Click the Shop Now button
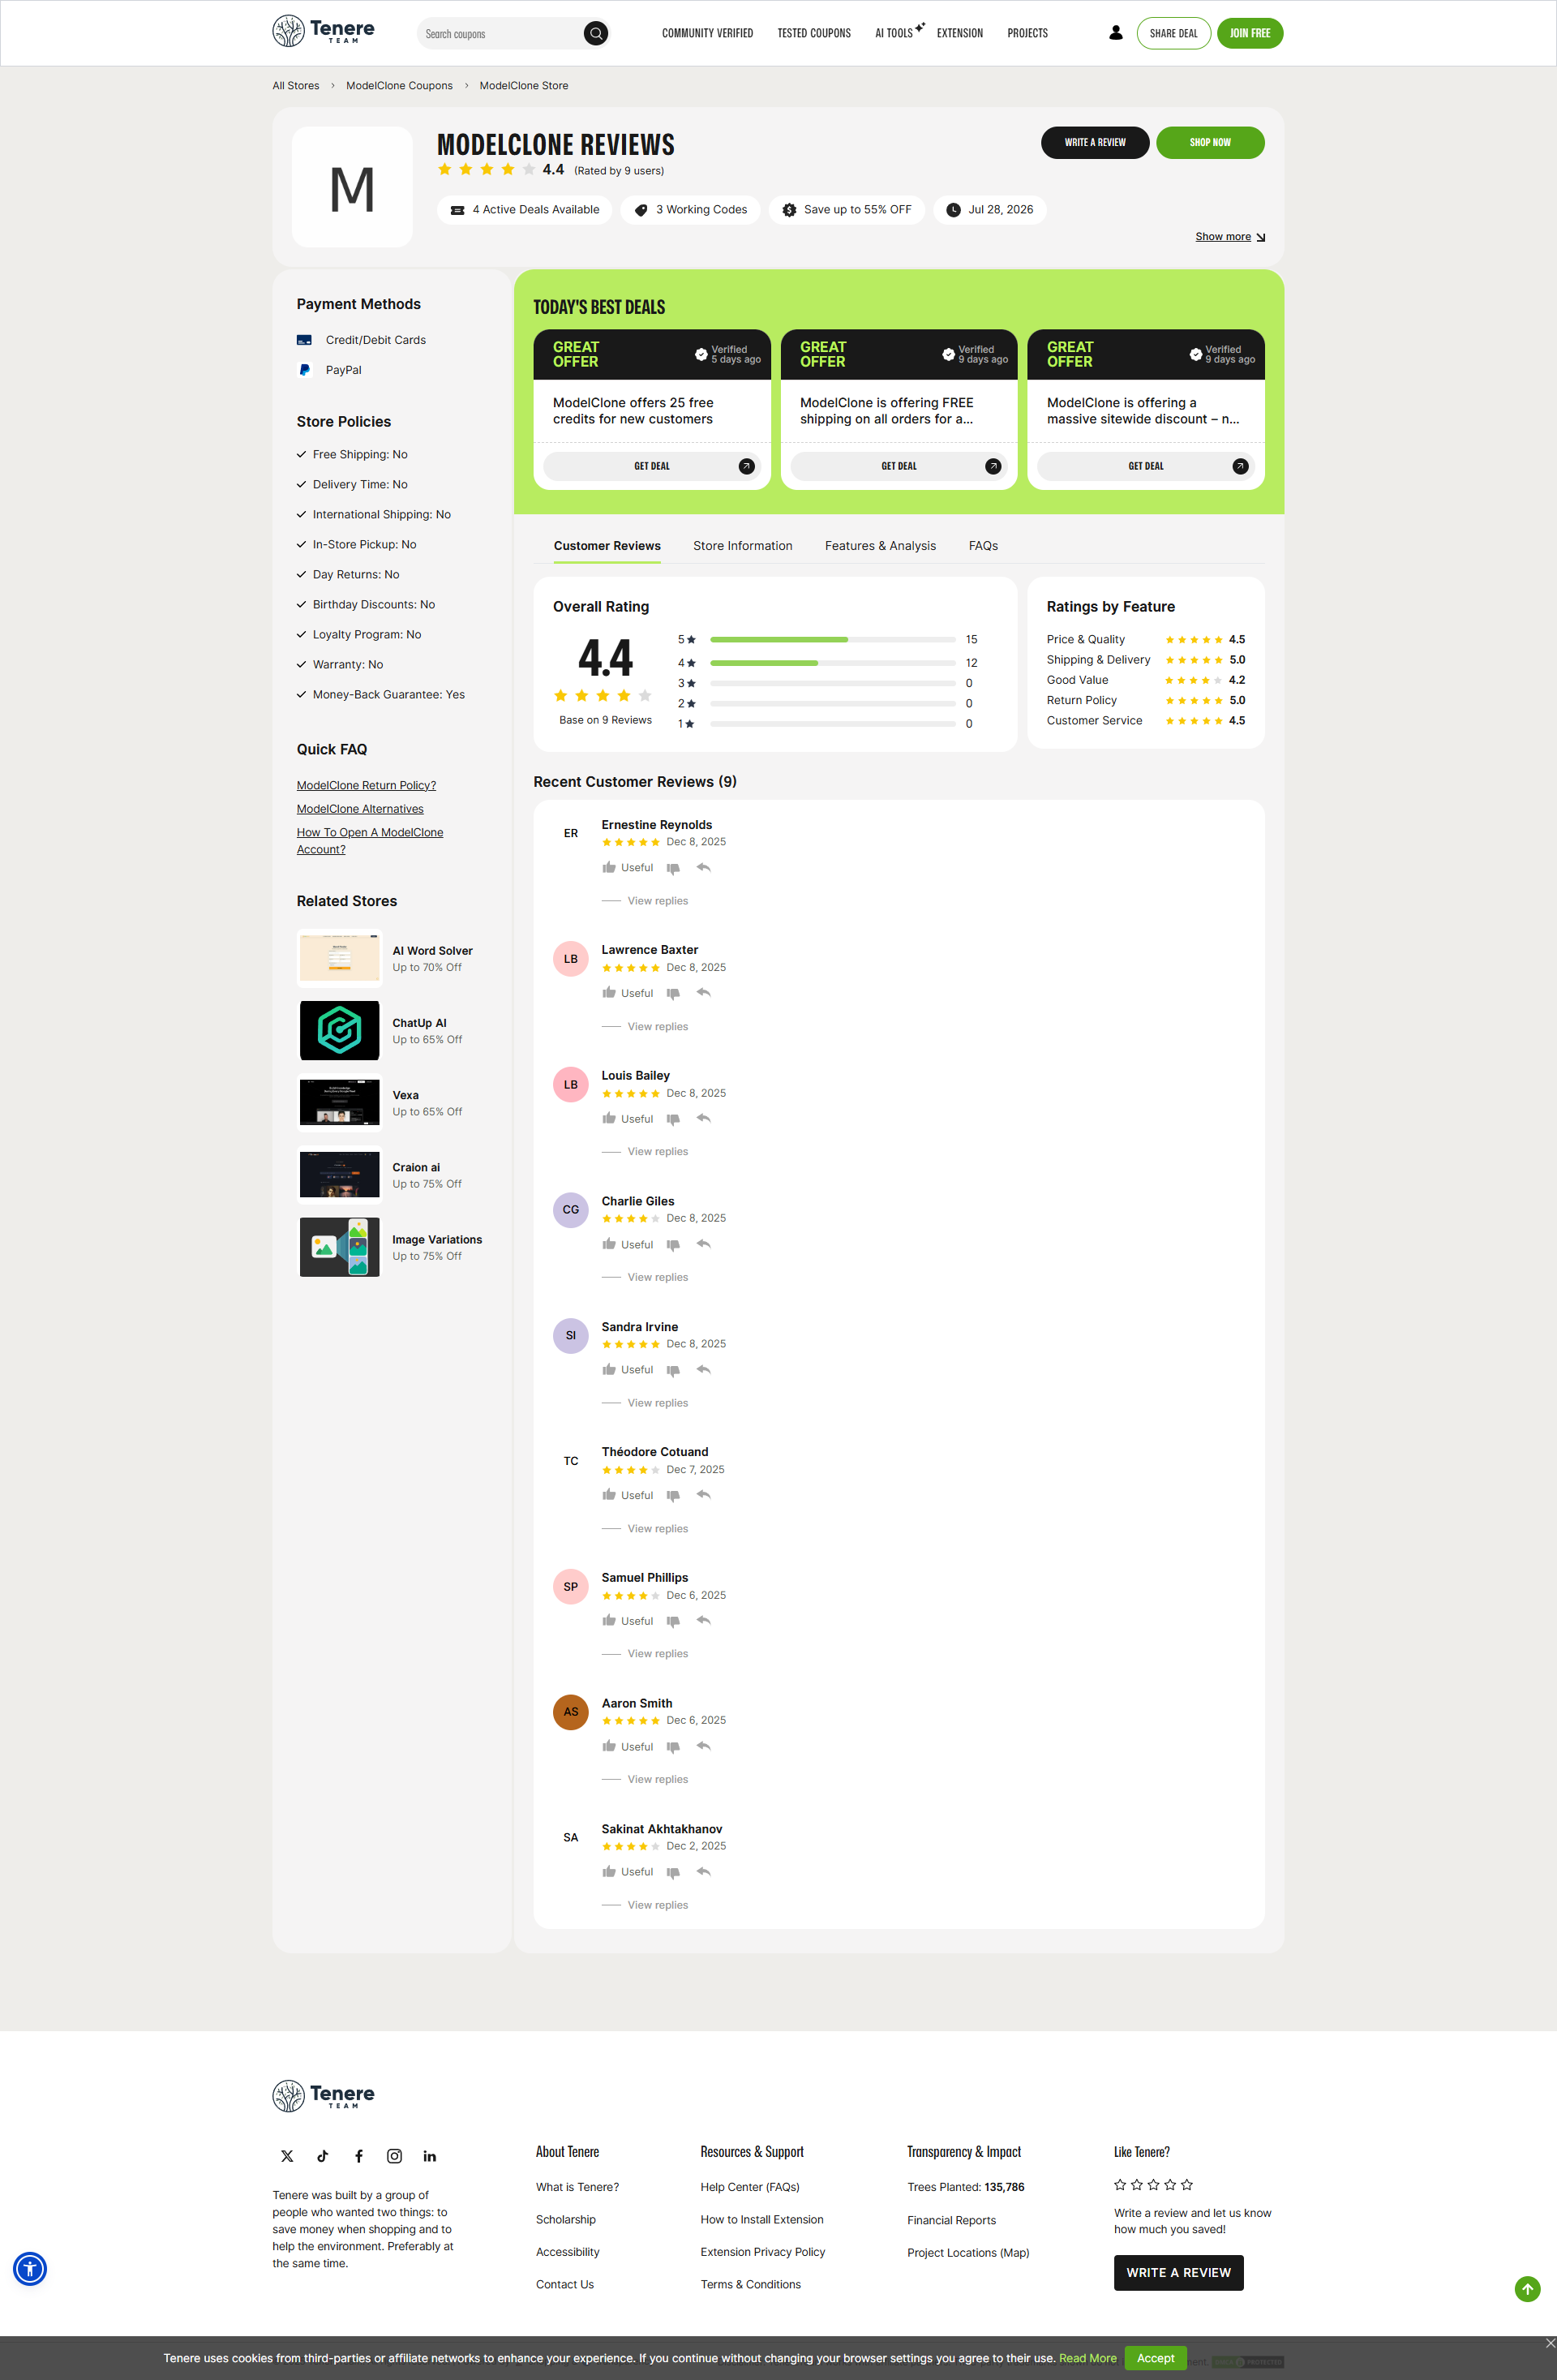 coord(1210,142)
